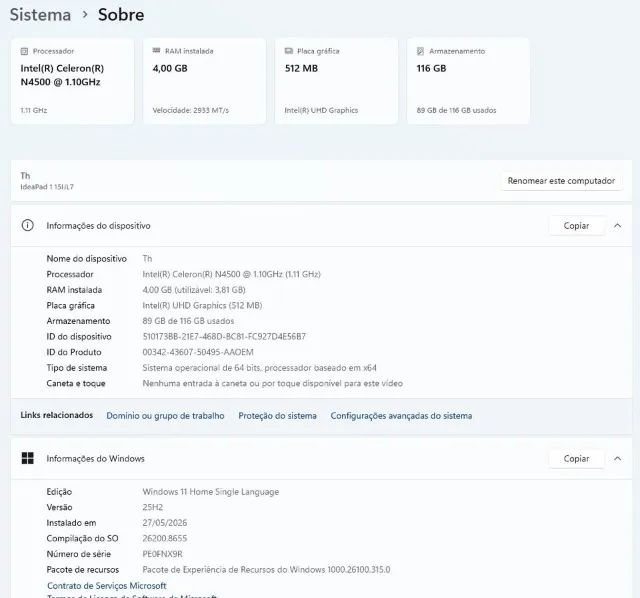Open the Armazenamento 116 GB card

[468, 81]
